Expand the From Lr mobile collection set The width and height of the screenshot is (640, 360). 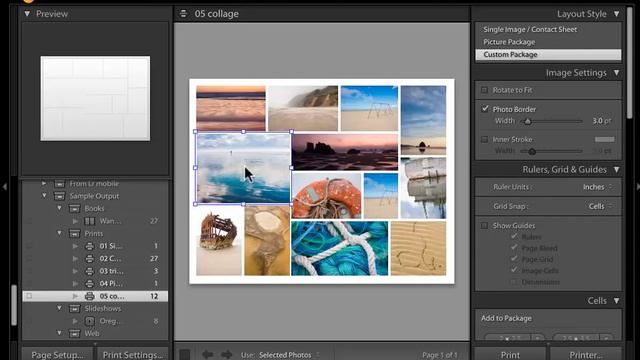(x=44, y=184)
